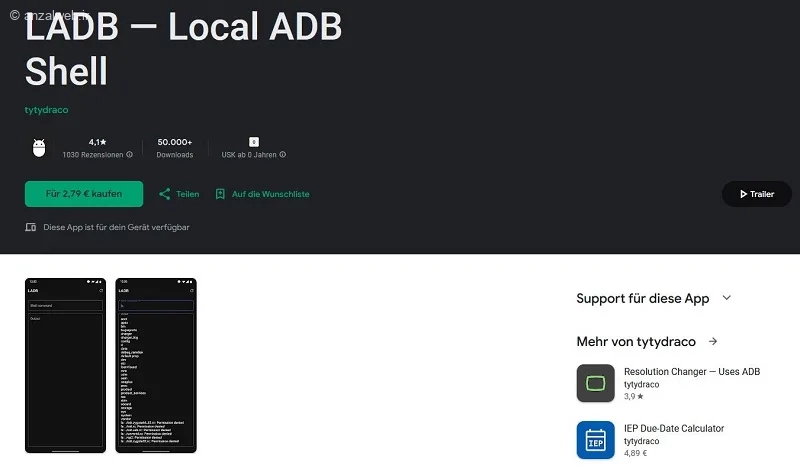Click the arrow beside Mehr von tytydraco
The image size is (800, 469).
[x=713, y=341]
